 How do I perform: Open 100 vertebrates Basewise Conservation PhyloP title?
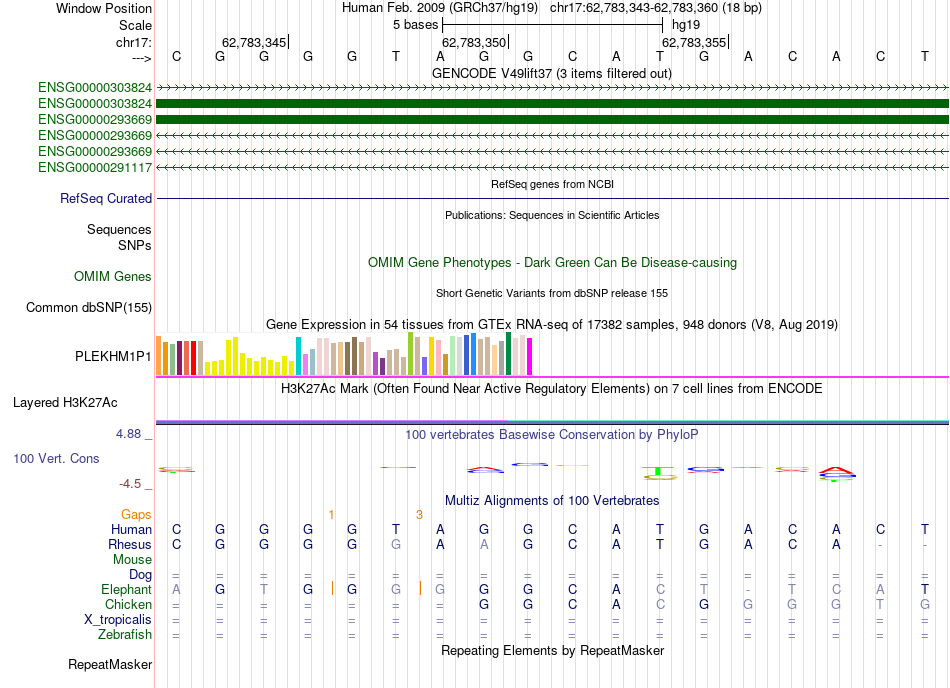552,435
